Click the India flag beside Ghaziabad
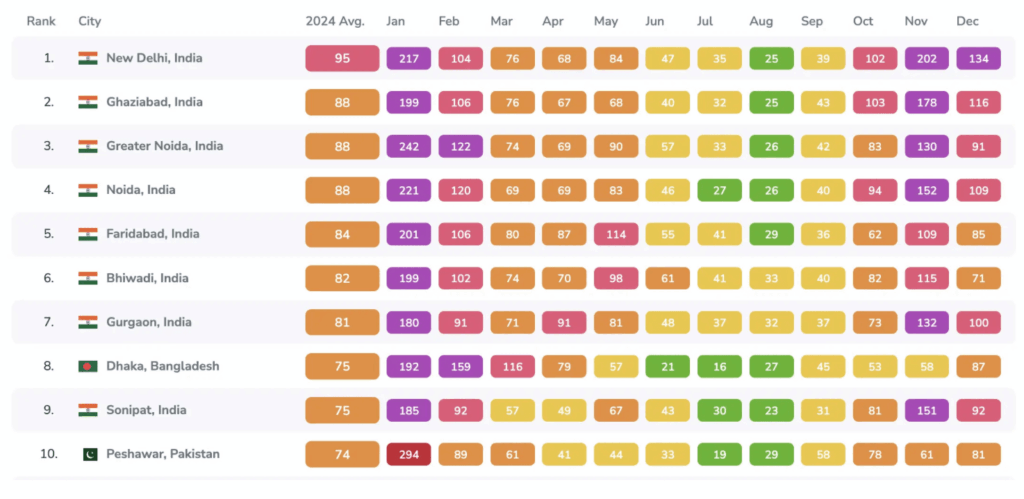This screenshot has height=499, width=1024. (88, 102)
